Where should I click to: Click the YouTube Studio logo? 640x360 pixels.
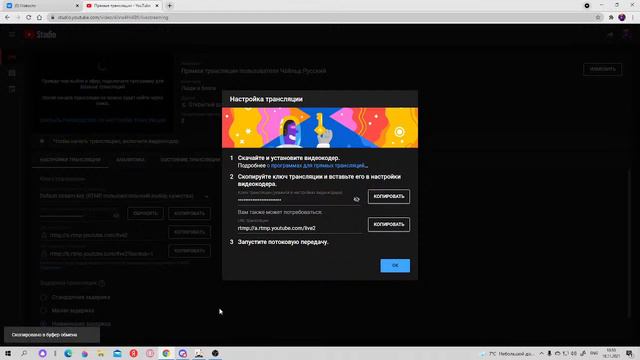pos(40,35)
